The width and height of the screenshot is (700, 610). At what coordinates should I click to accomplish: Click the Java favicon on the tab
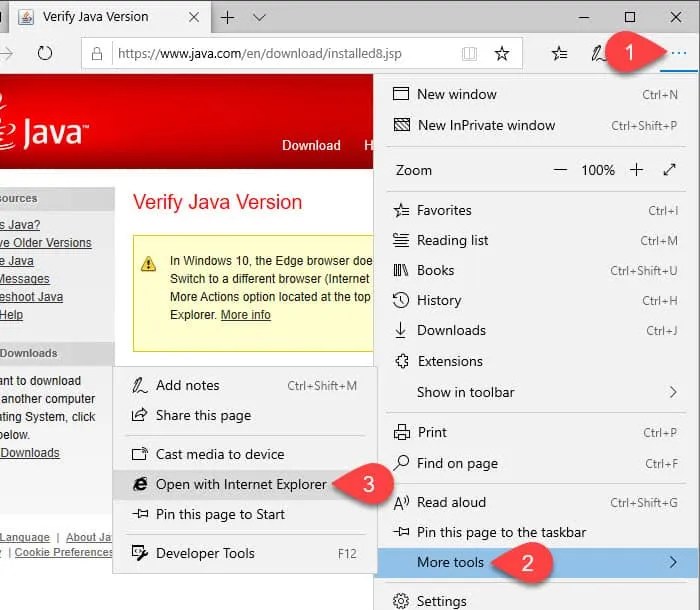pos(26,17)
